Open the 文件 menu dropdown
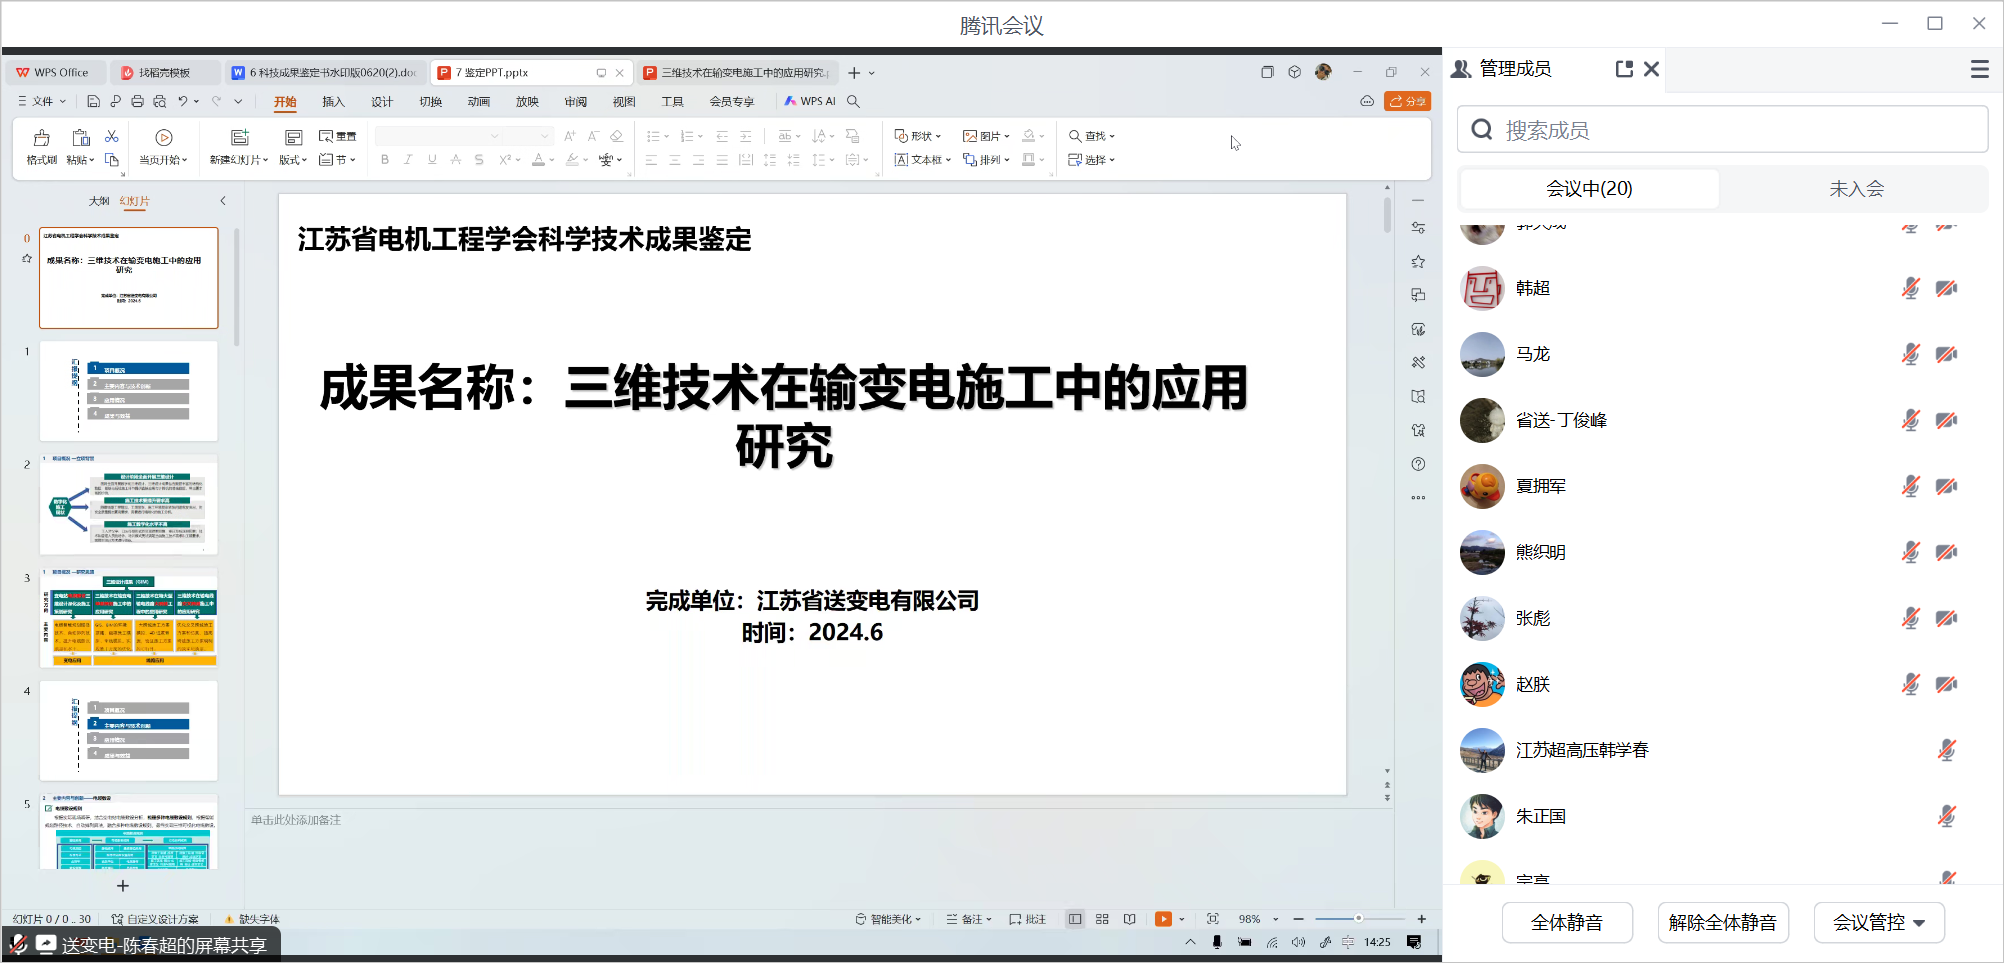 42,101
